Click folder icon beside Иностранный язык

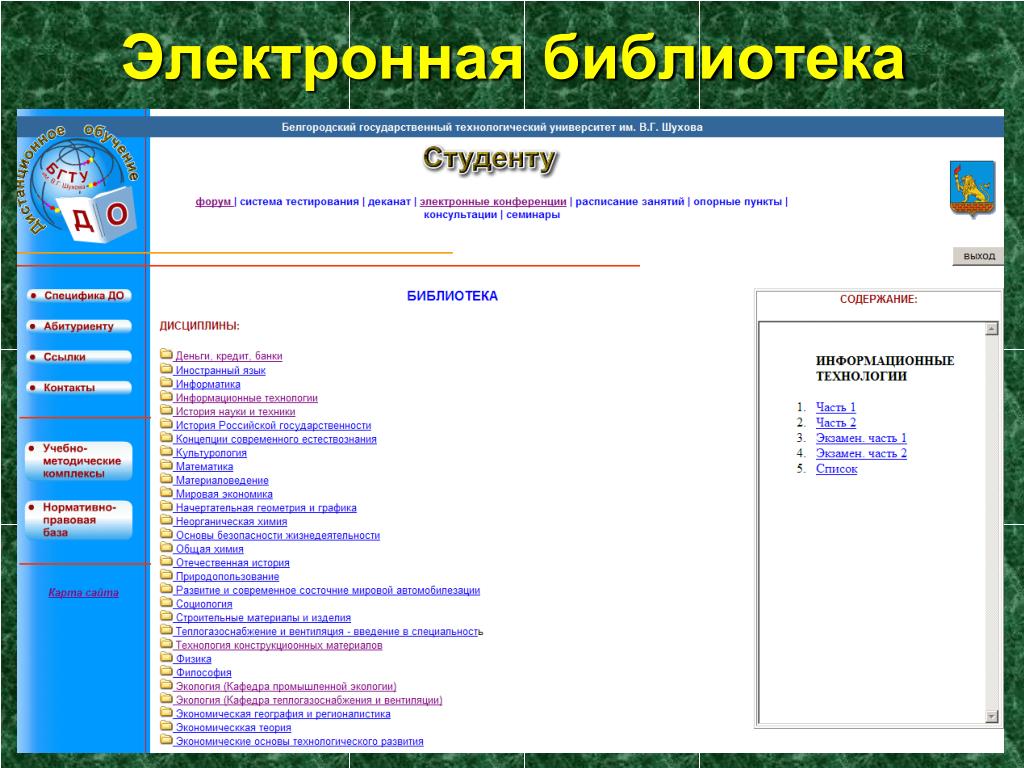pyautogui.click(x=167, y=369)
